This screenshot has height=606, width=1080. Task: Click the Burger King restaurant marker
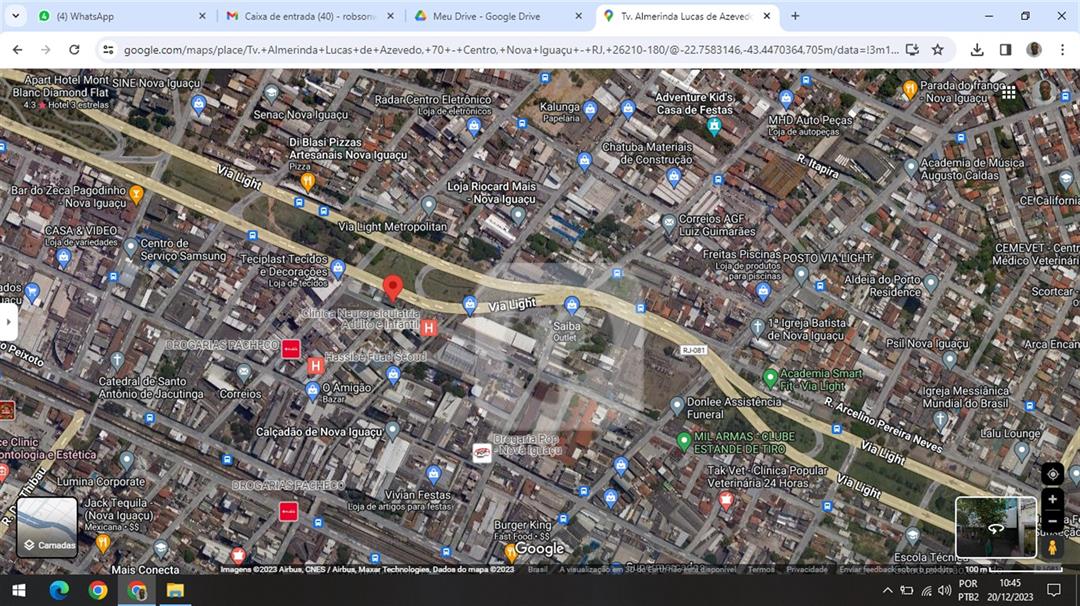coord(511,551)
